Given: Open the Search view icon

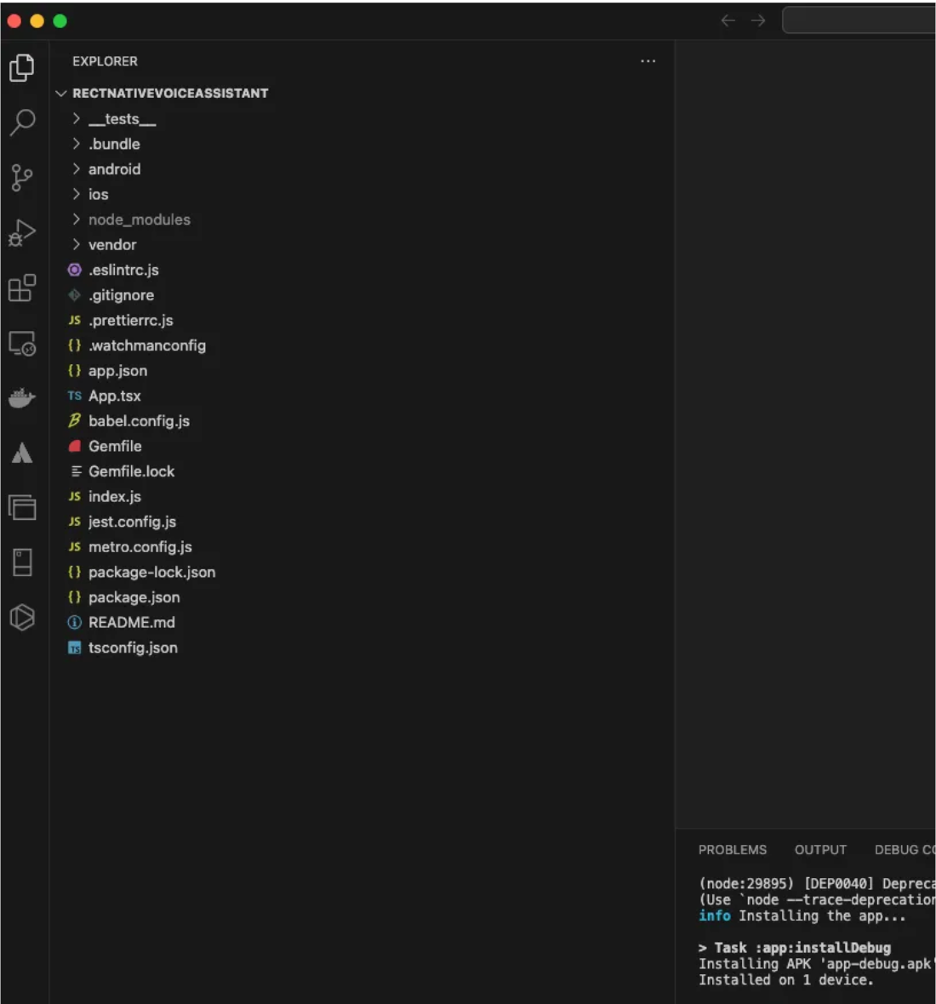Looking at the screenshot, I should pos(22,123).
